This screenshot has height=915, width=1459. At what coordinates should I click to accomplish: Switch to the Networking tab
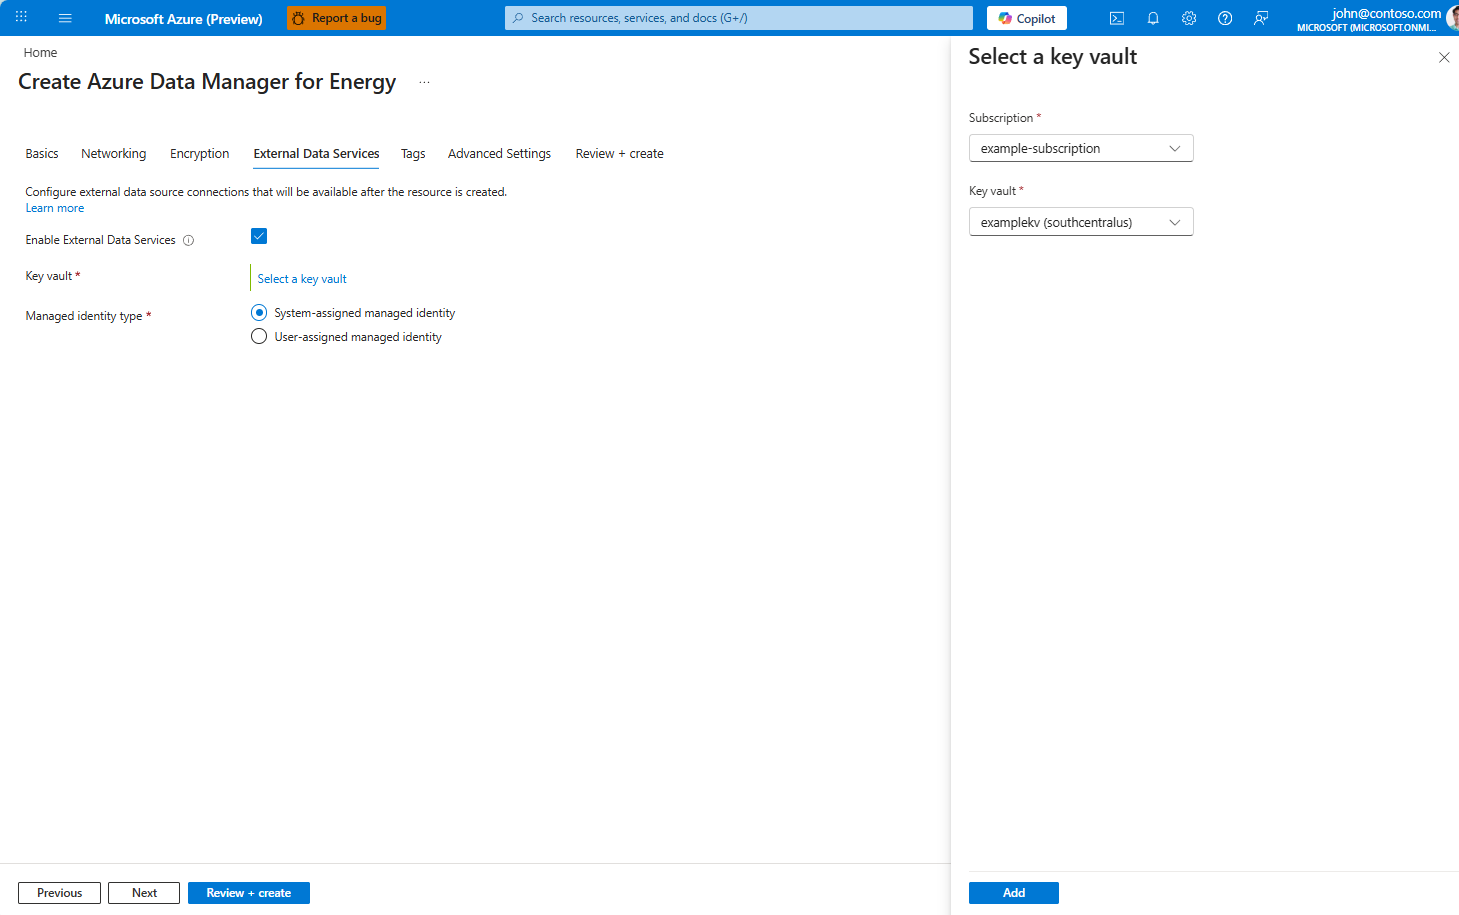click(x=113, y=153)
